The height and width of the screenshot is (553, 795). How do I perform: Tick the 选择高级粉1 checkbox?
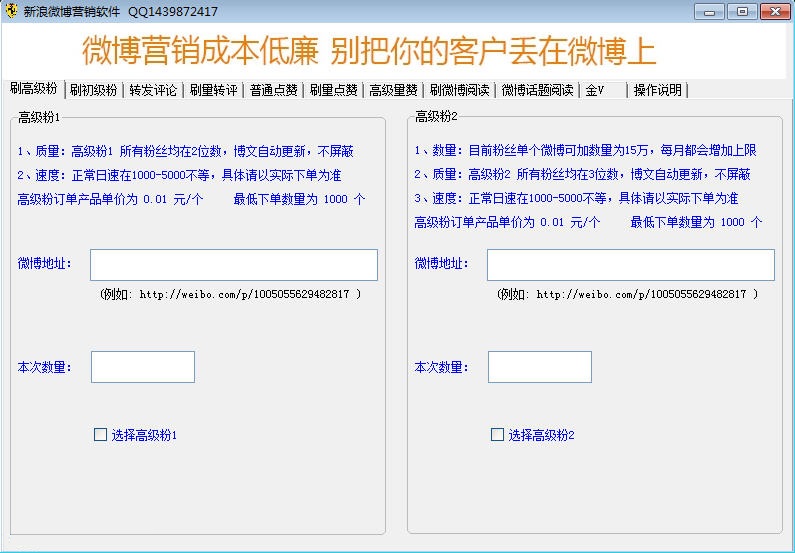click(100, 434)
